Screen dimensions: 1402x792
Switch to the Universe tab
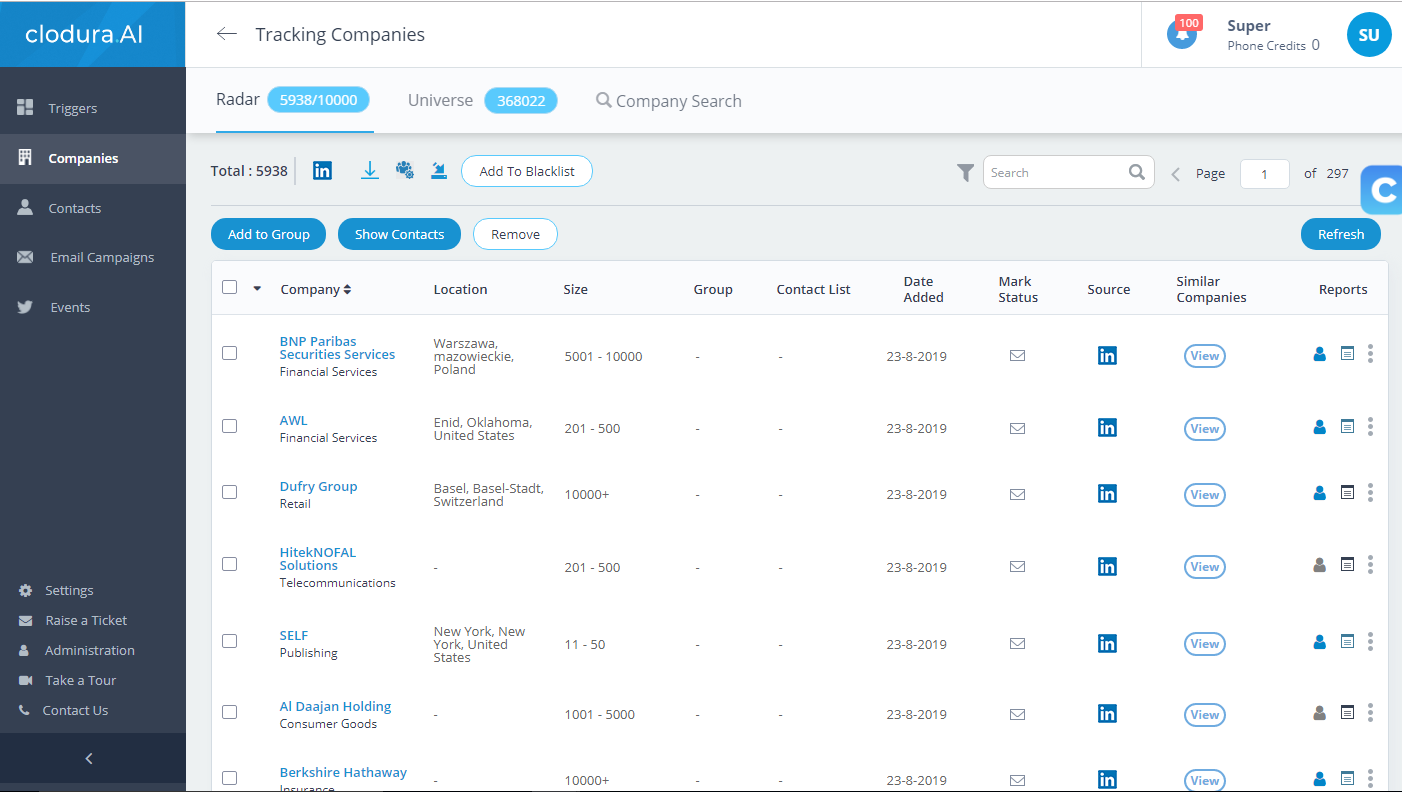tap(482, 101)
